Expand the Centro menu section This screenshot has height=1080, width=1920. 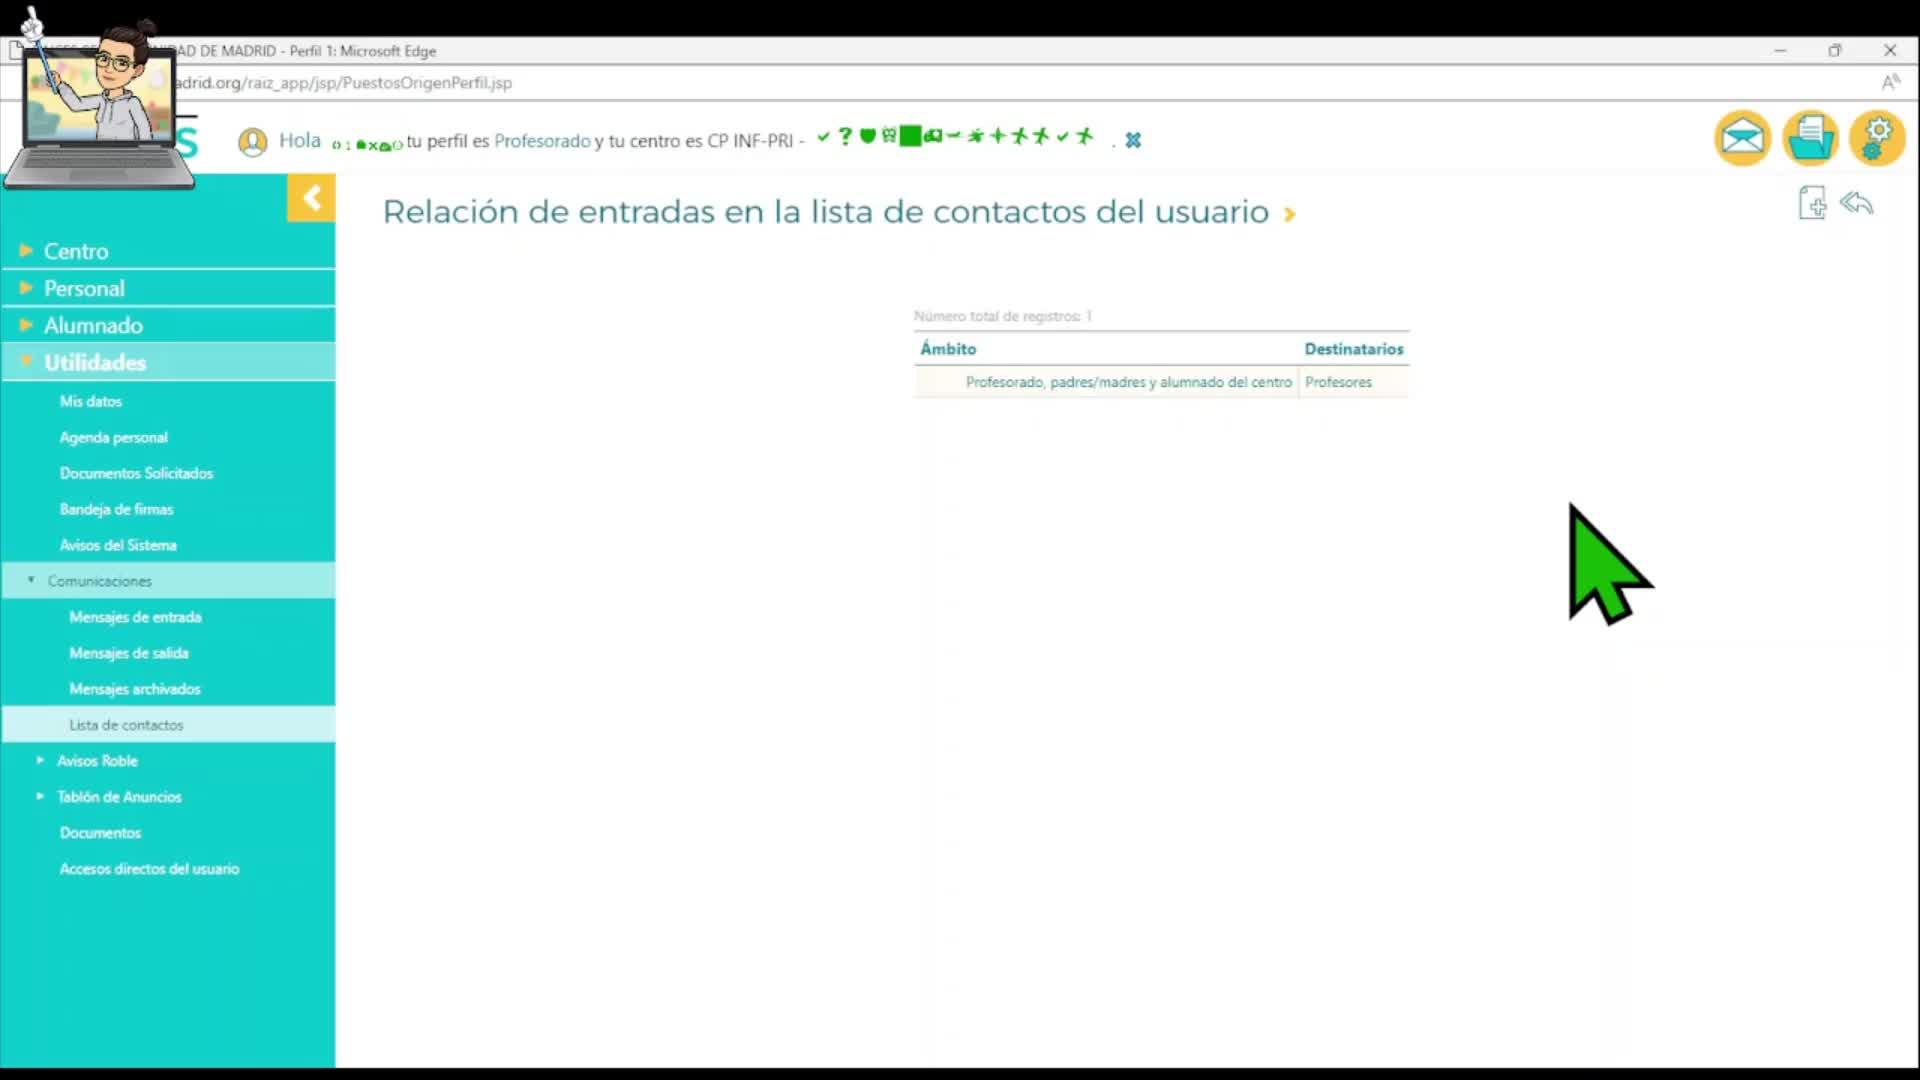[x=76, y=251]
